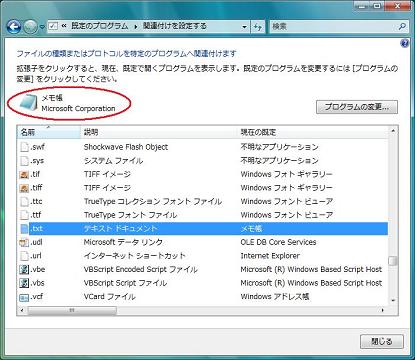Image resolution: width=415 pixels, height=360 pixels.
Task: Go back with the blue arrow button
Action: (x=13, y=27)
